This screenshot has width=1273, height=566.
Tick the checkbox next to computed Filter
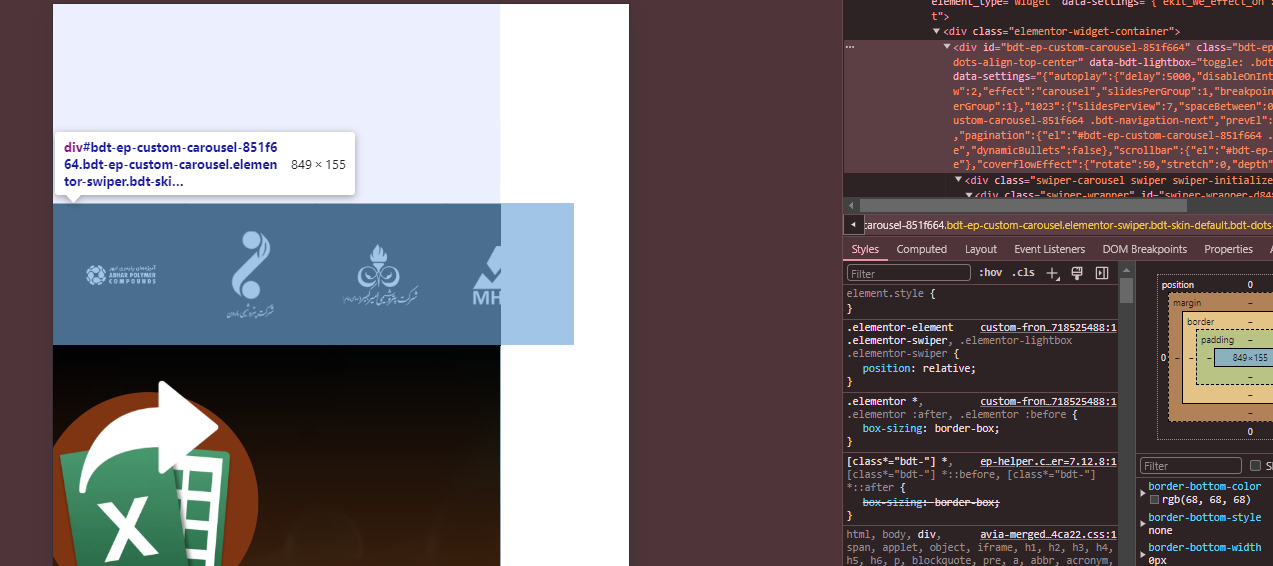click(x=1255, y=466)
